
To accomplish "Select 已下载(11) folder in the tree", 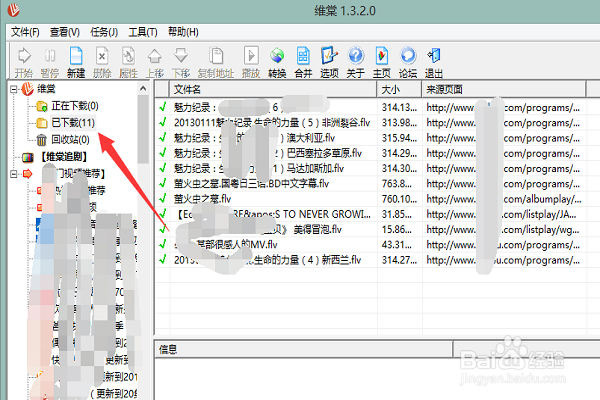I will 73,122.
